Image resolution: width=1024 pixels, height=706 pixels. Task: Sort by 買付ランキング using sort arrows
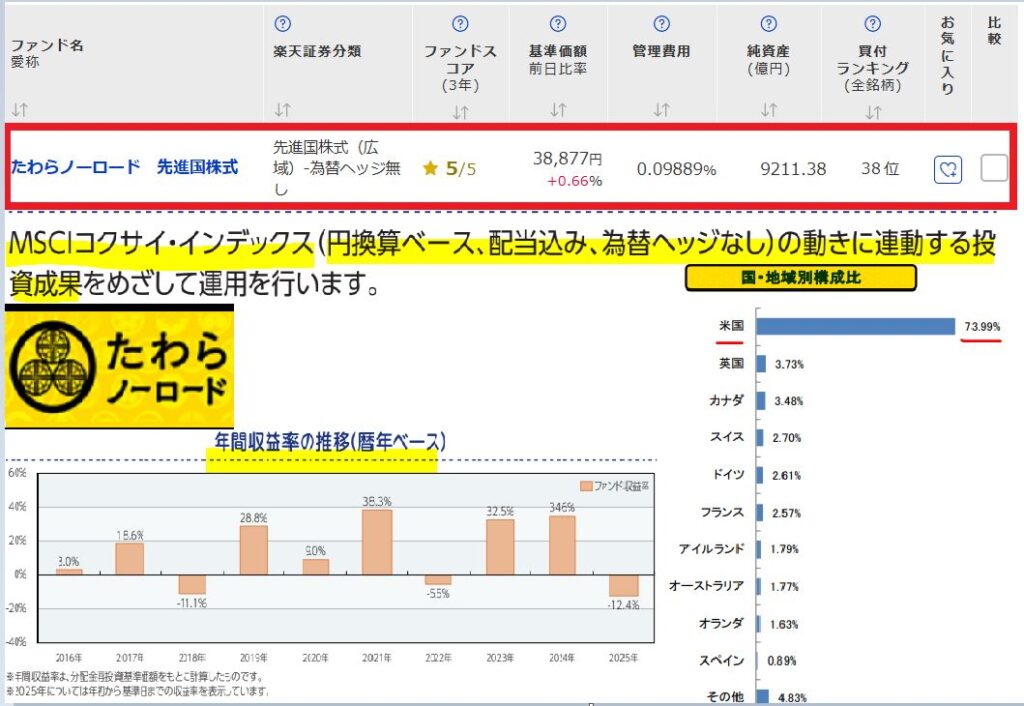(x=873, y=112)
